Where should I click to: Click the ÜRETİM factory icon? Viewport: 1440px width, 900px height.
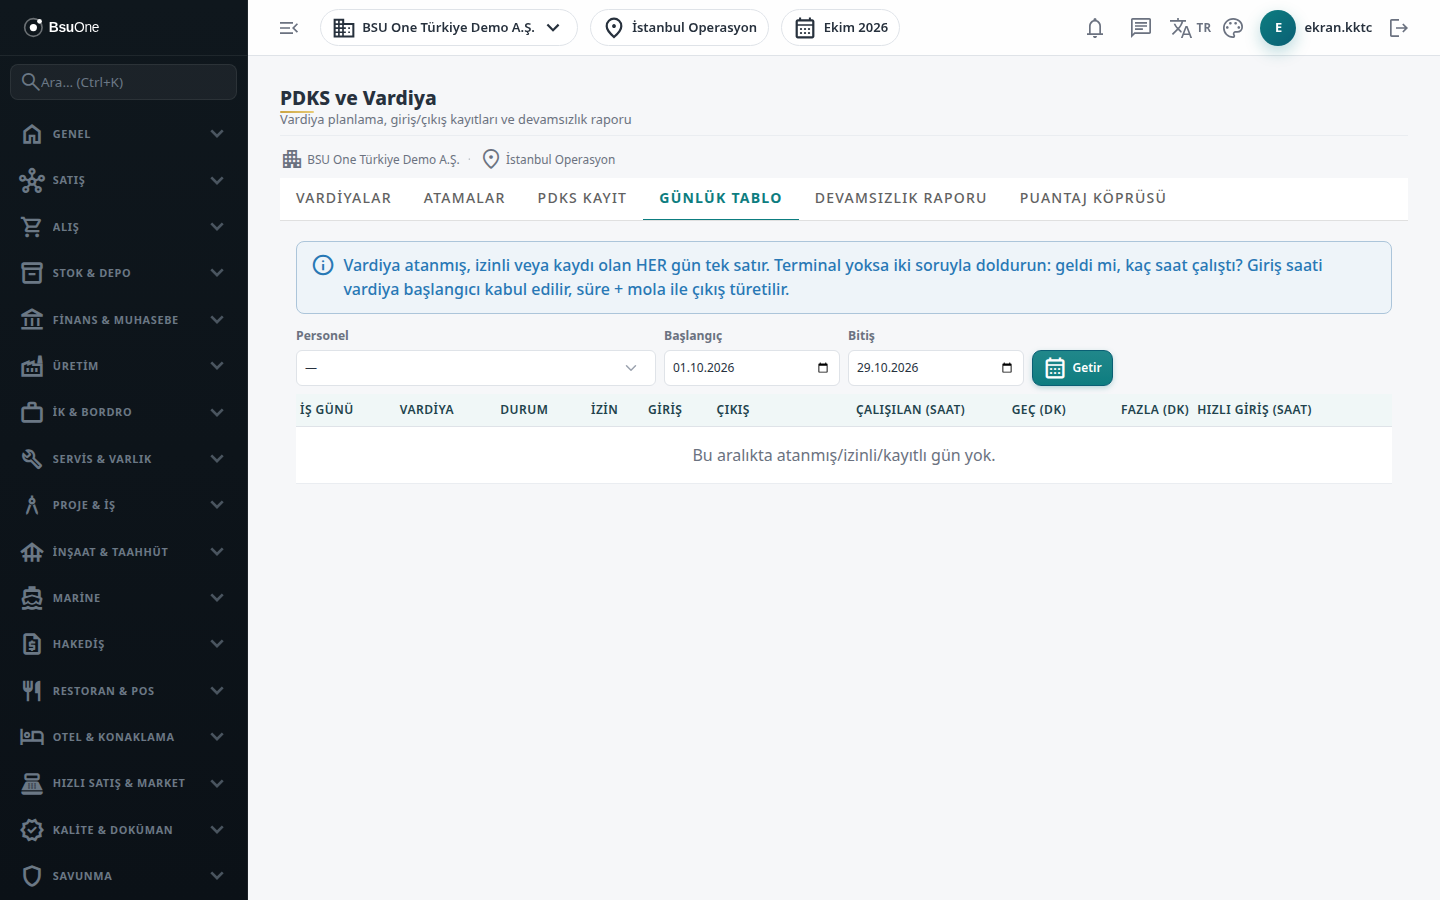pyautogui.click(x=32, y=366)
